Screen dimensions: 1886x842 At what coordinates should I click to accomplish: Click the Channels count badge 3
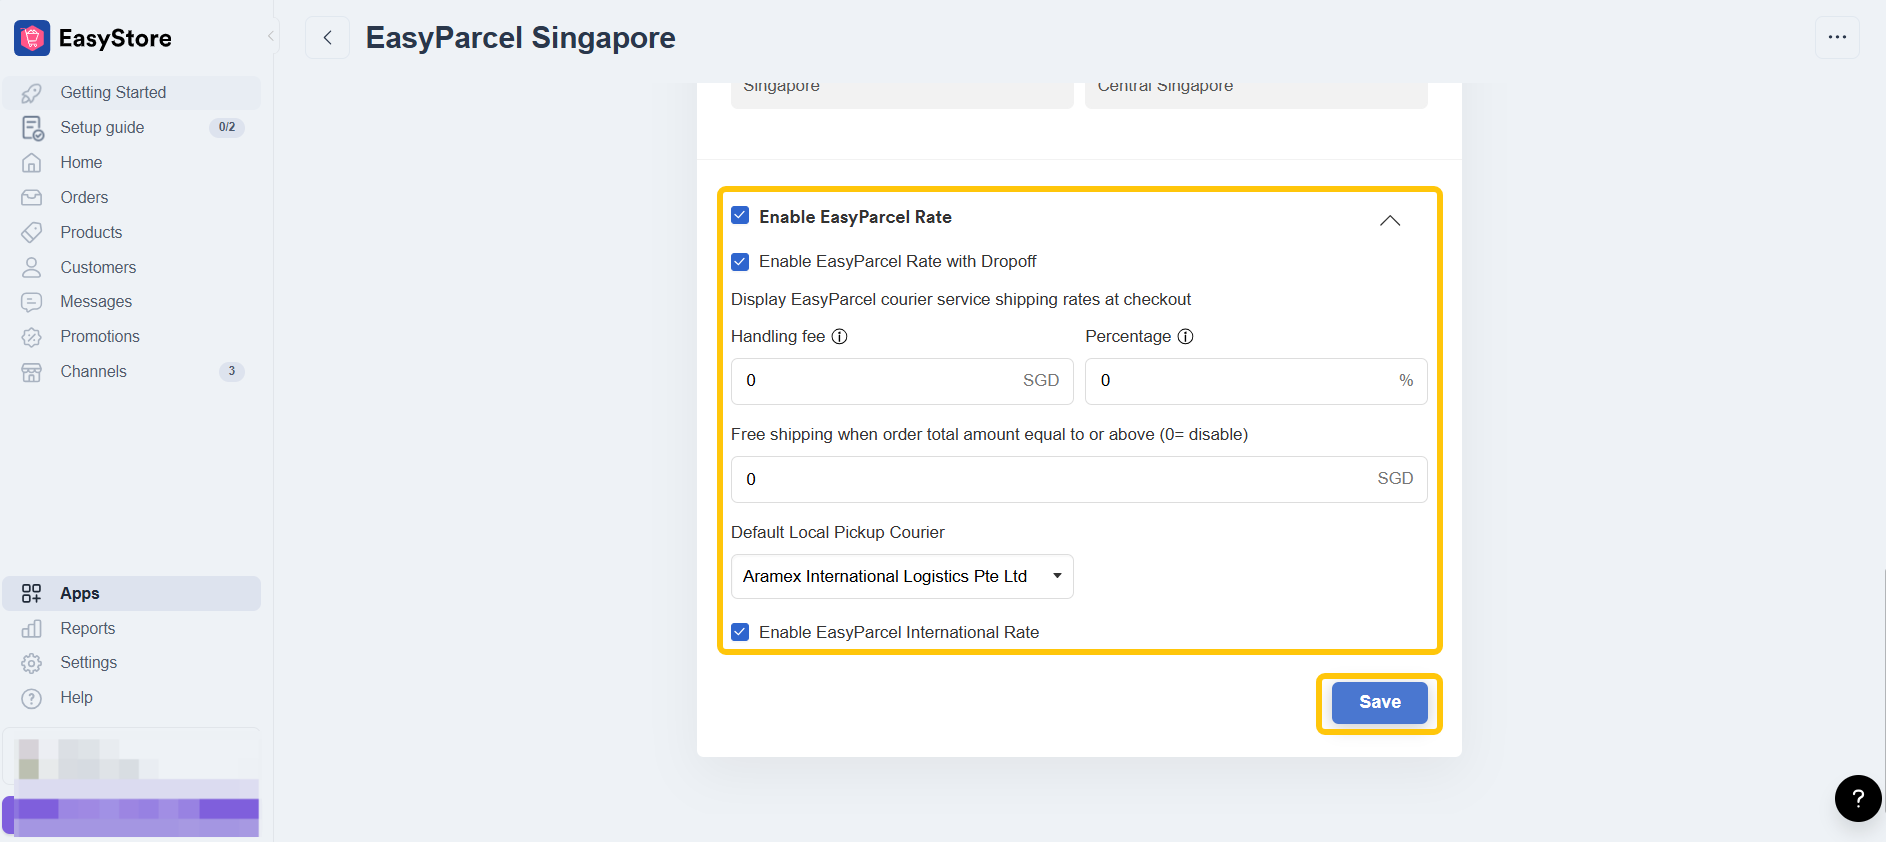(x=232, y=371)
